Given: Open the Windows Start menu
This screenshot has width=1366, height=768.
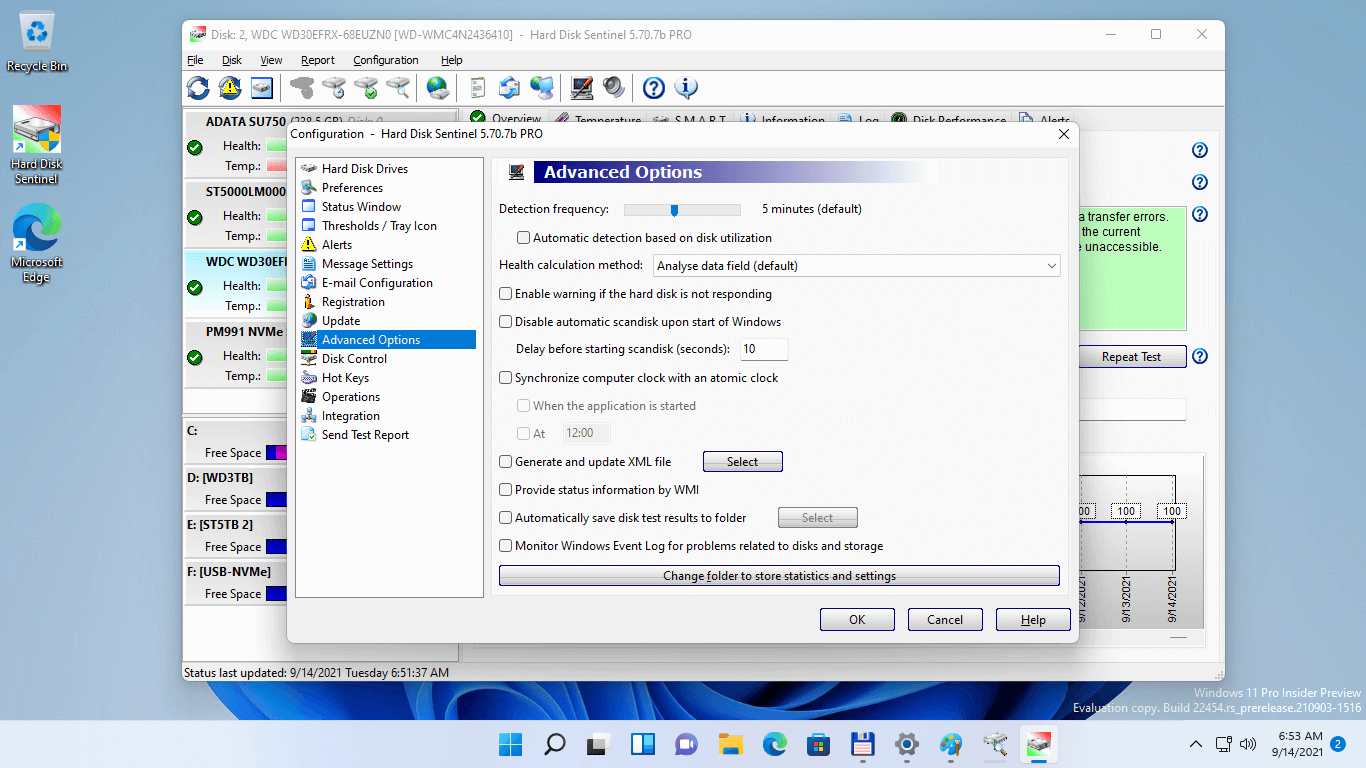Looking at the screenshot, I should 510,744.
